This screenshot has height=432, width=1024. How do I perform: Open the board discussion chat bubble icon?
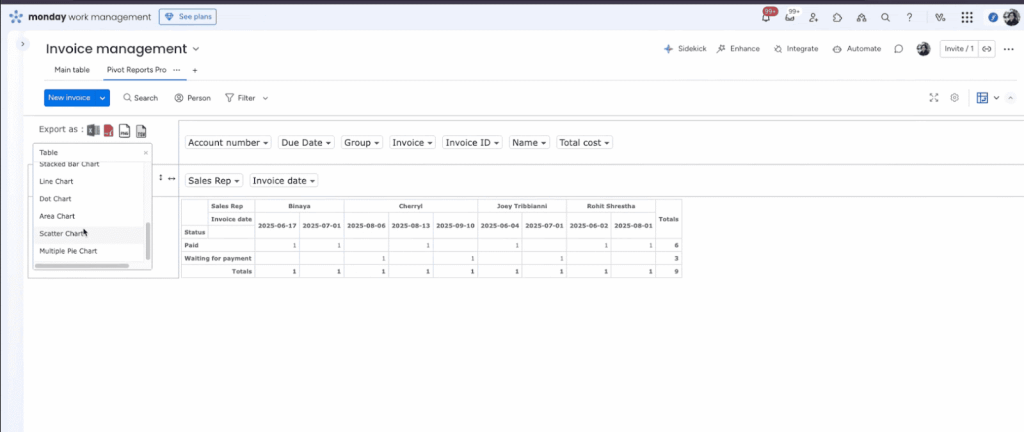click(x=899, y=49)
